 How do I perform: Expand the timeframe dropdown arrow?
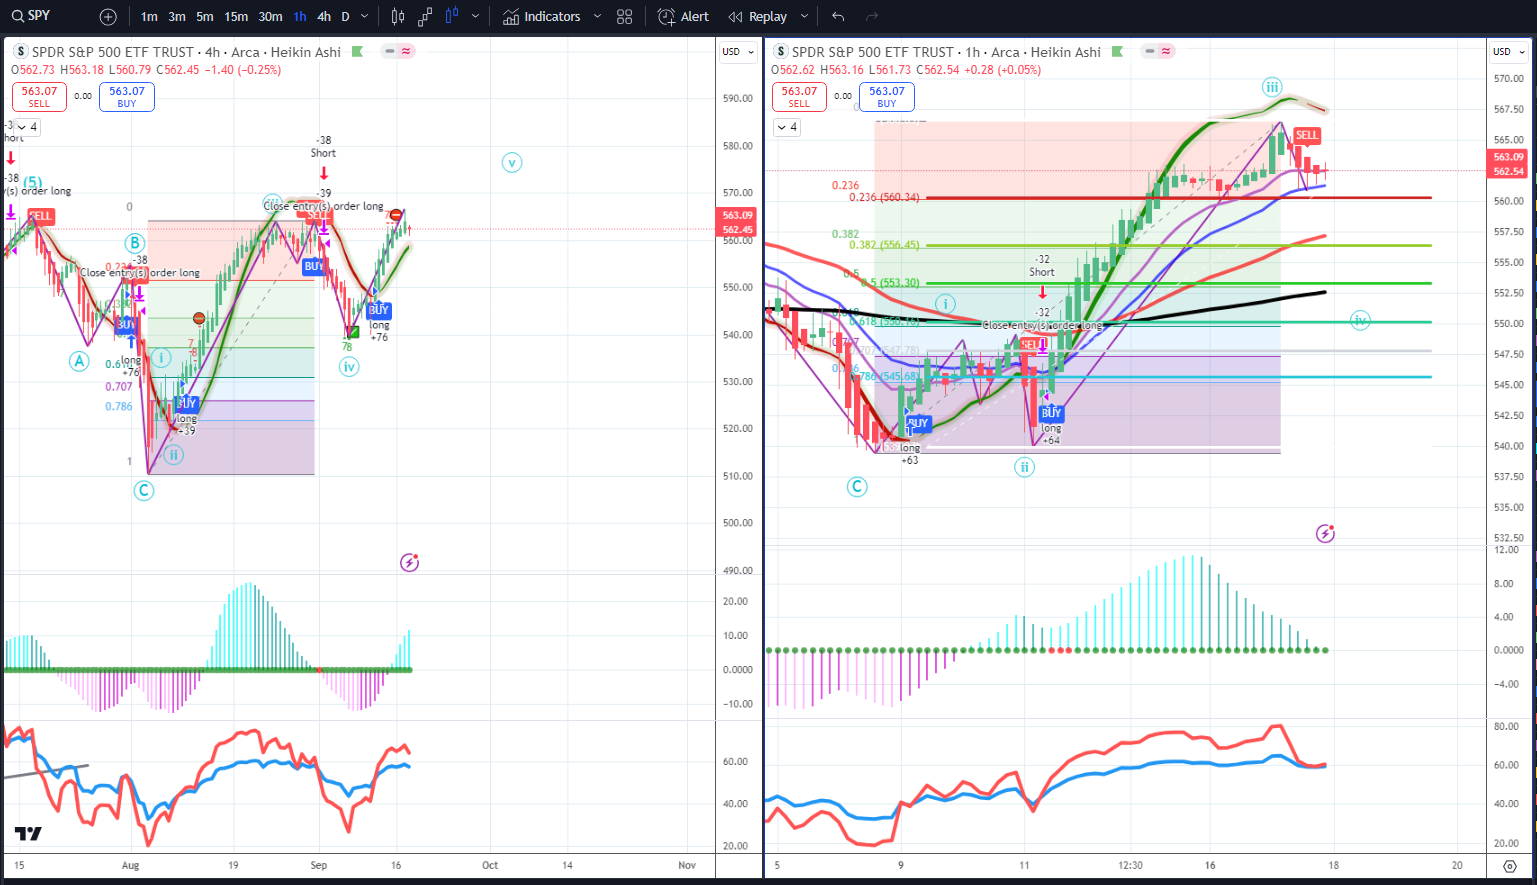[x=364, y=17]
